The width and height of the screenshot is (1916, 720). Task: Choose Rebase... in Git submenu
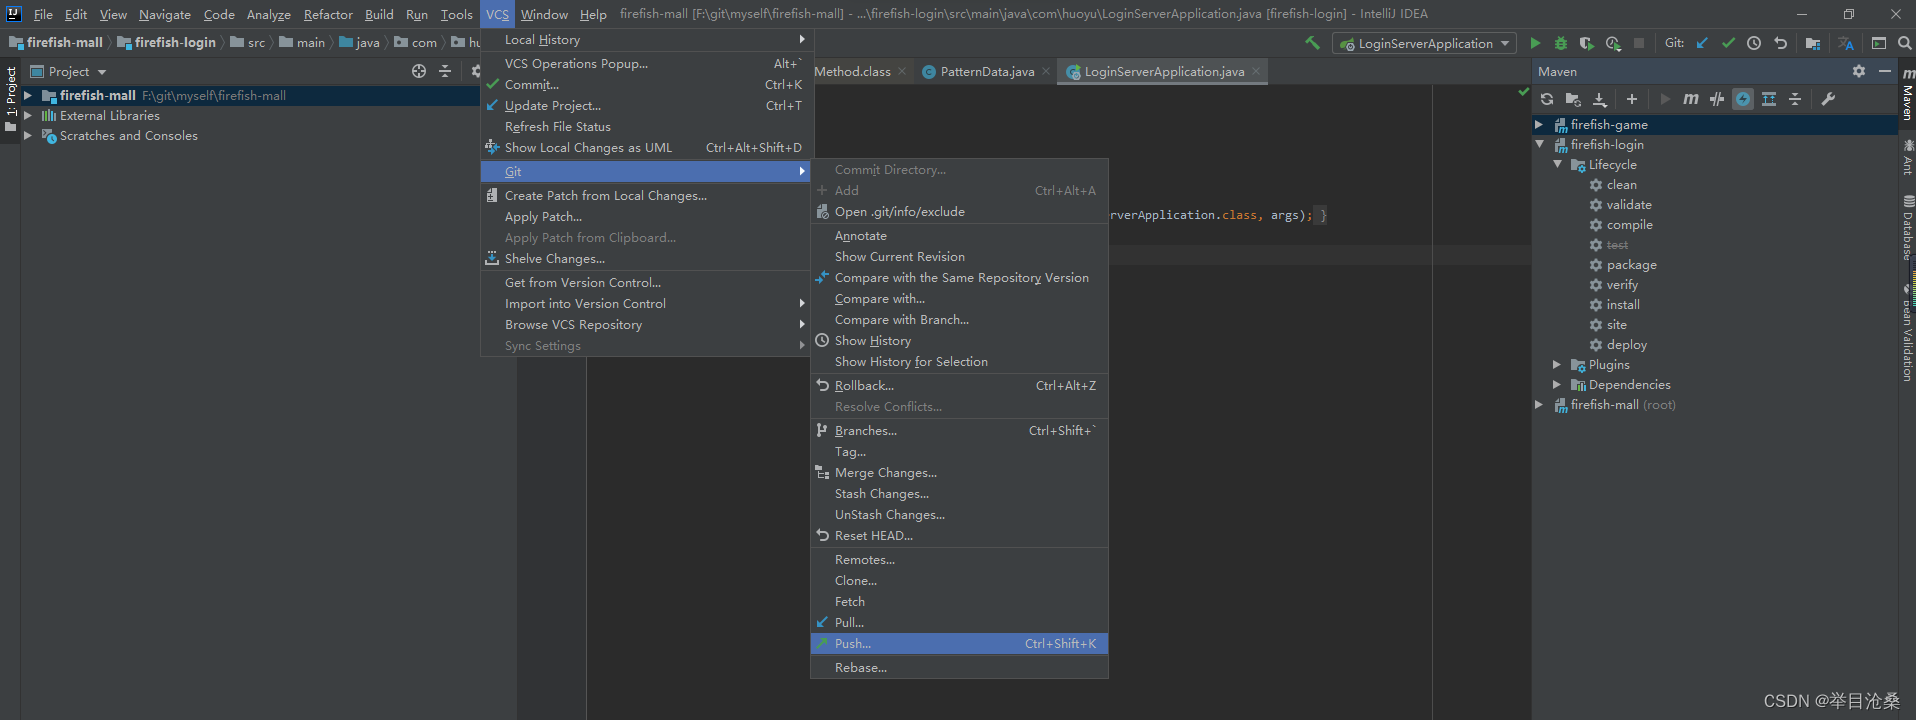pos(959,668)
